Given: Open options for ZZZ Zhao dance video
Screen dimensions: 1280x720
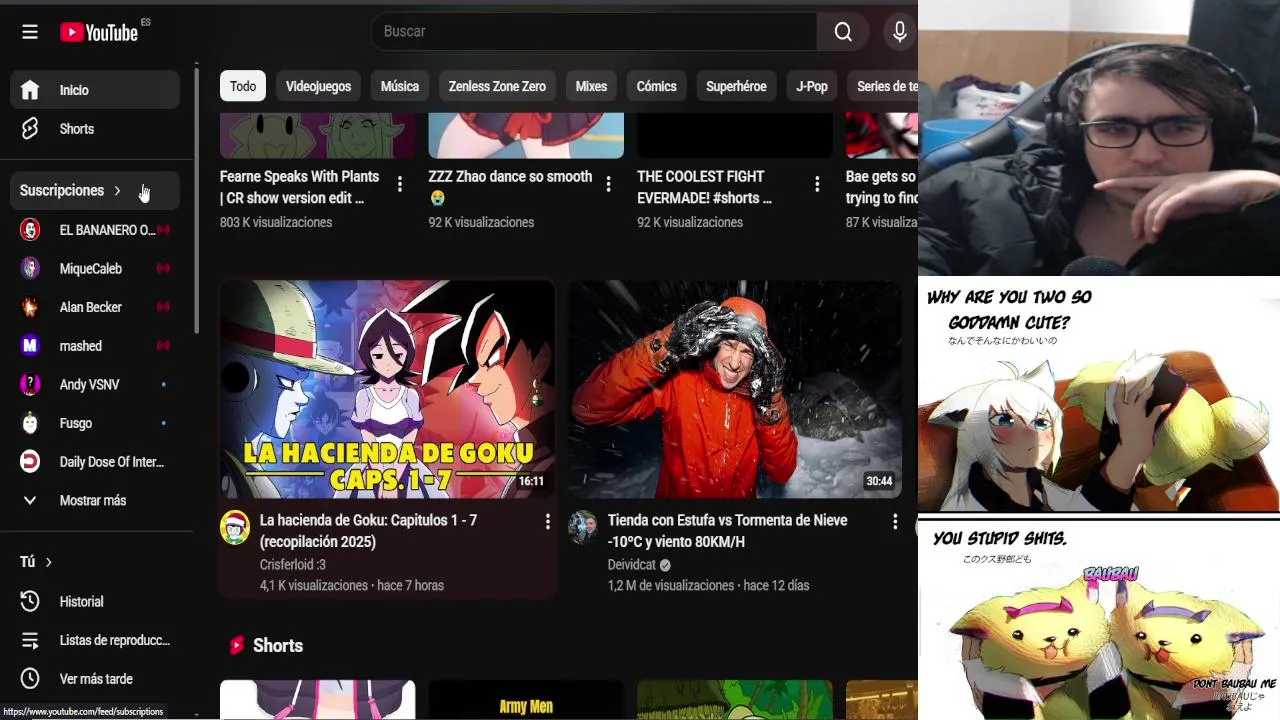Looking at the screenshot, I should point(608,184).
